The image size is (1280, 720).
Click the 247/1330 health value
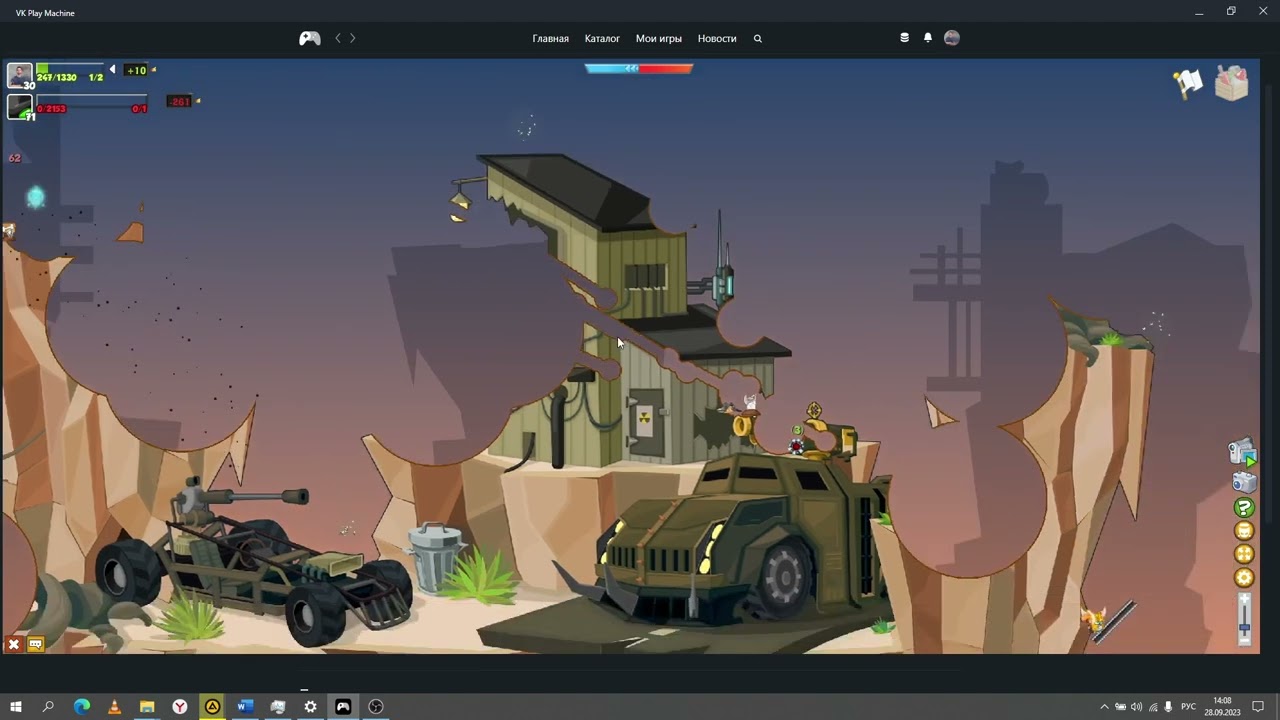[57, 77]
